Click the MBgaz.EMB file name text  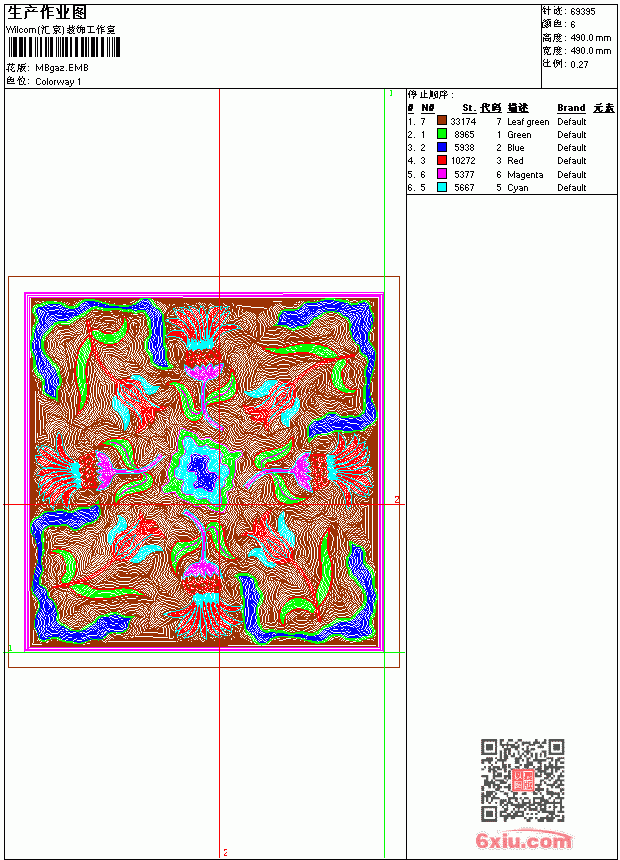coord(61,68)
